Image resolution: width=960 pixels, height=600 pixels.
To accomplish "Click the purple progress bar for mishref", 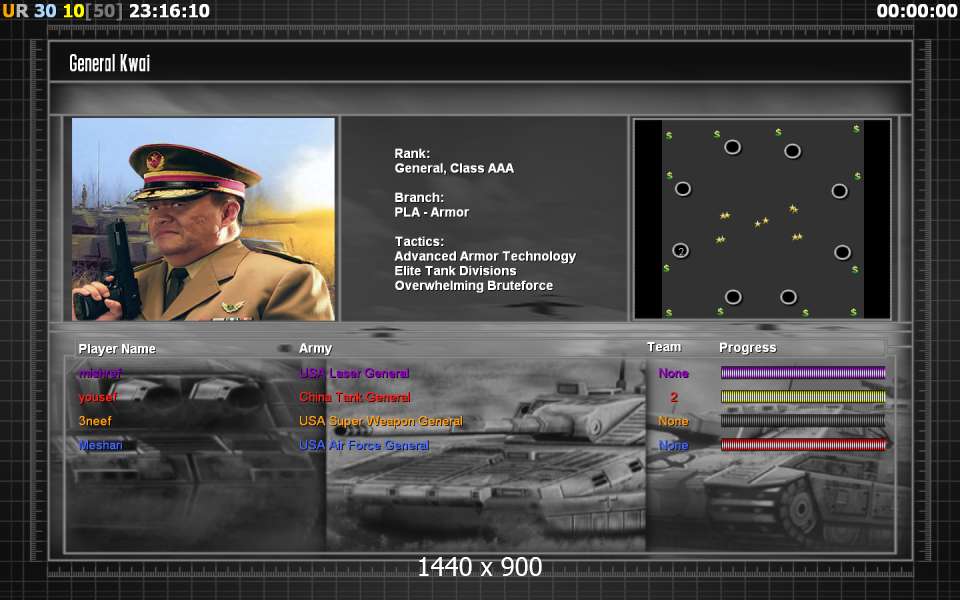I will tap(803, 373).
